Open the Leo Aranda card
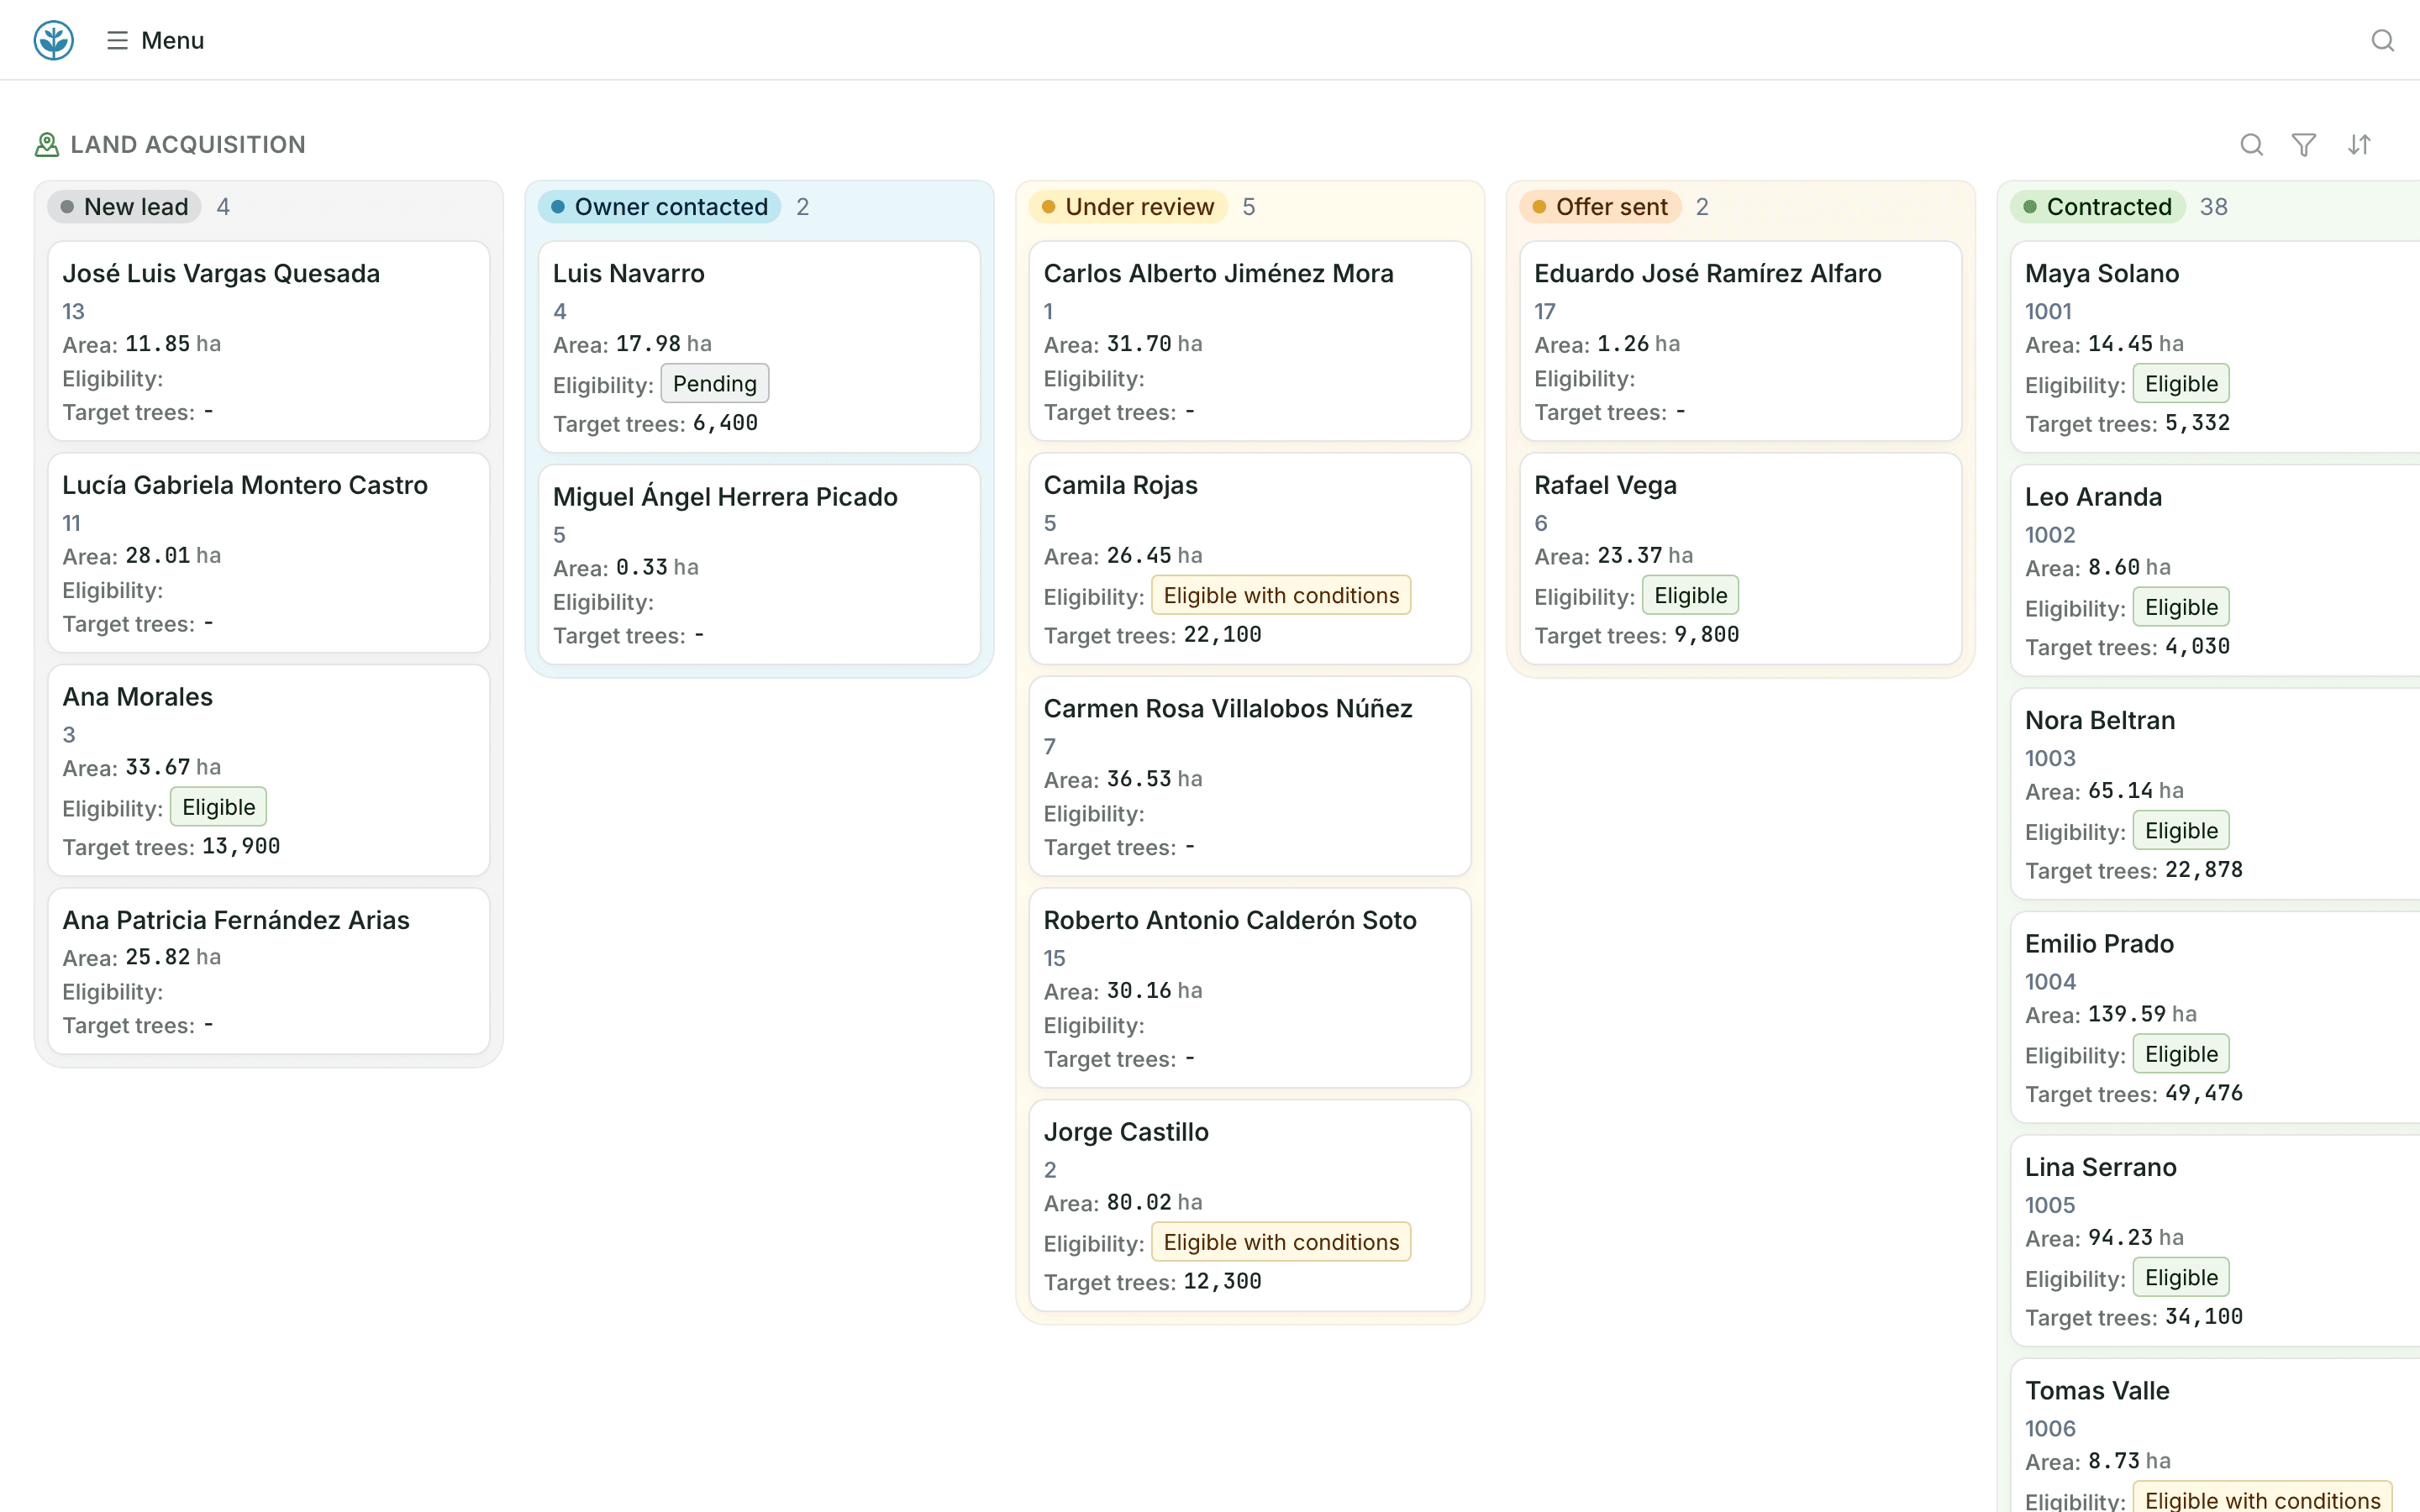2420x1512 pixels. pyautogui.click(x=2216, y=570)
